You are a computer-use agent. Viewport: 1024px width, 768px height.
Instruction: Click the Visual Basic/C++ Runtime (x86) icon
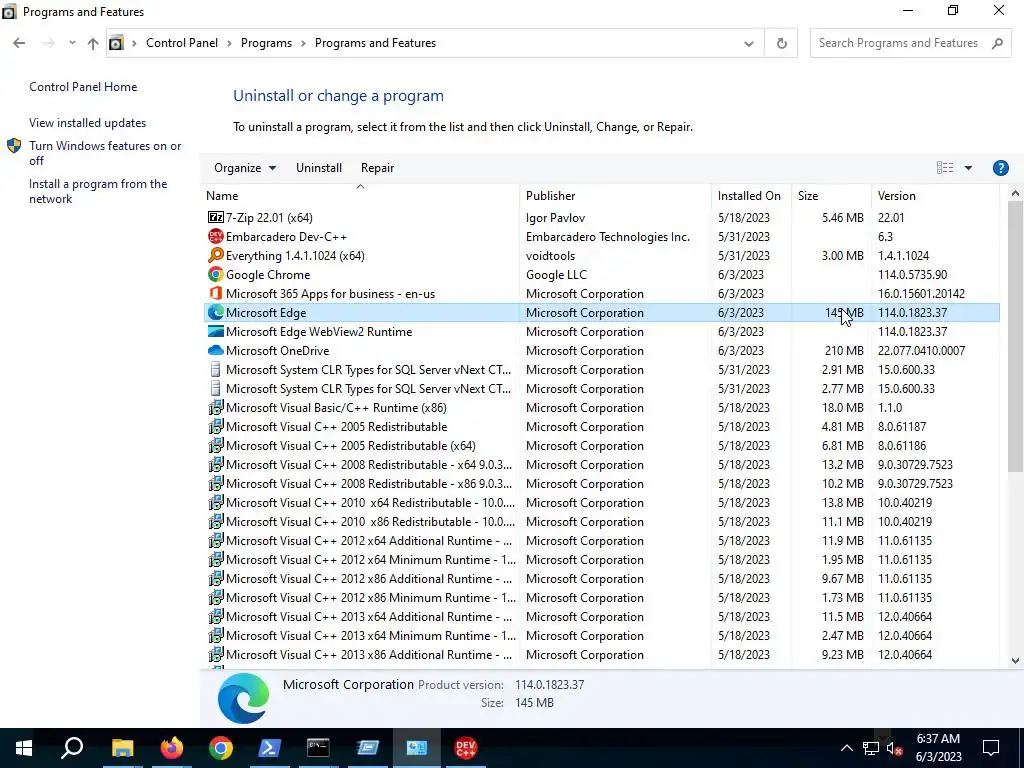[x=216, y=408]
